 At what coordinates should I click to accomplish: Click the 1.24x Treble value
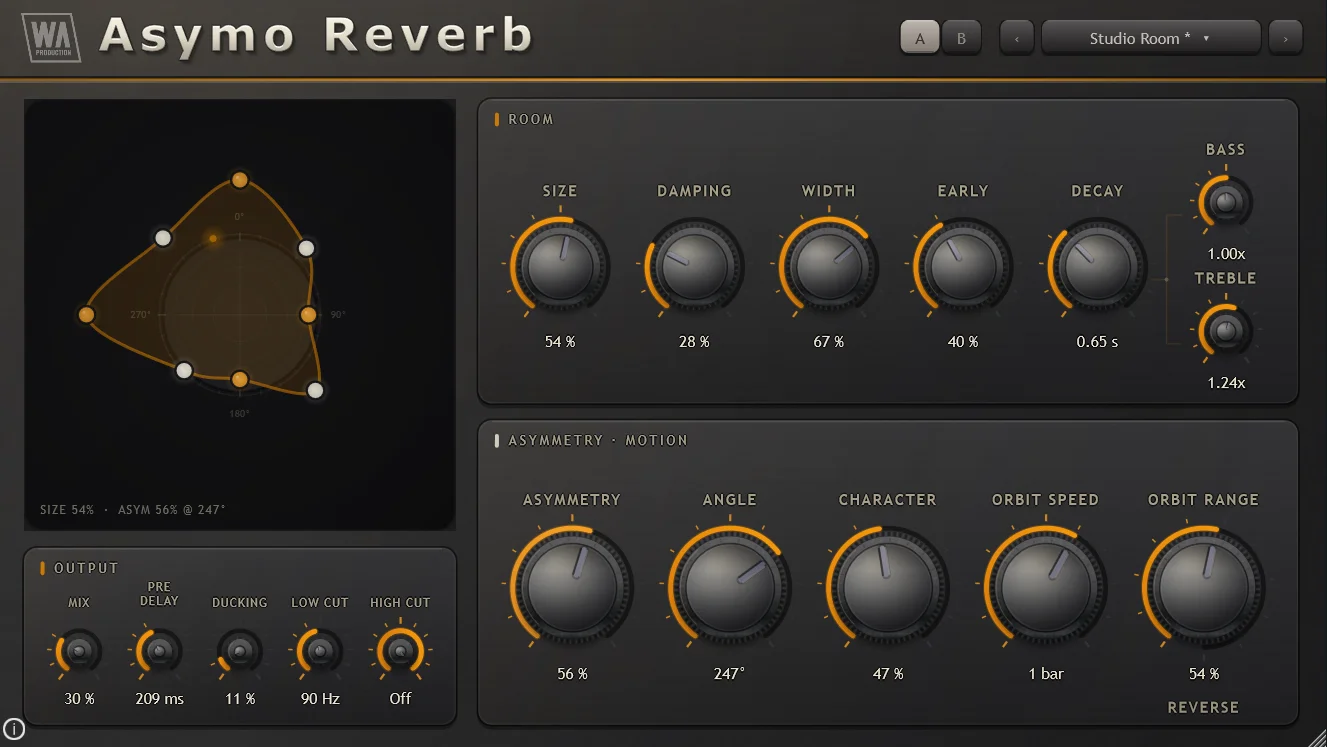(x=1226, y=382)
